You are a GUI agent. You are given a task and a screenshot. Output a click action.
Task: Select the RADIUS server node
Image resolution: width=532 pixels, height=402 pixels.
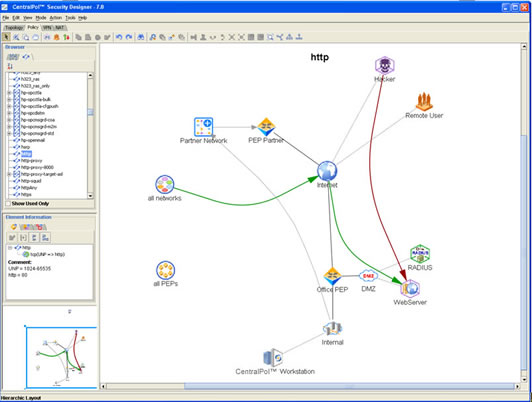(x=420, y=254)
